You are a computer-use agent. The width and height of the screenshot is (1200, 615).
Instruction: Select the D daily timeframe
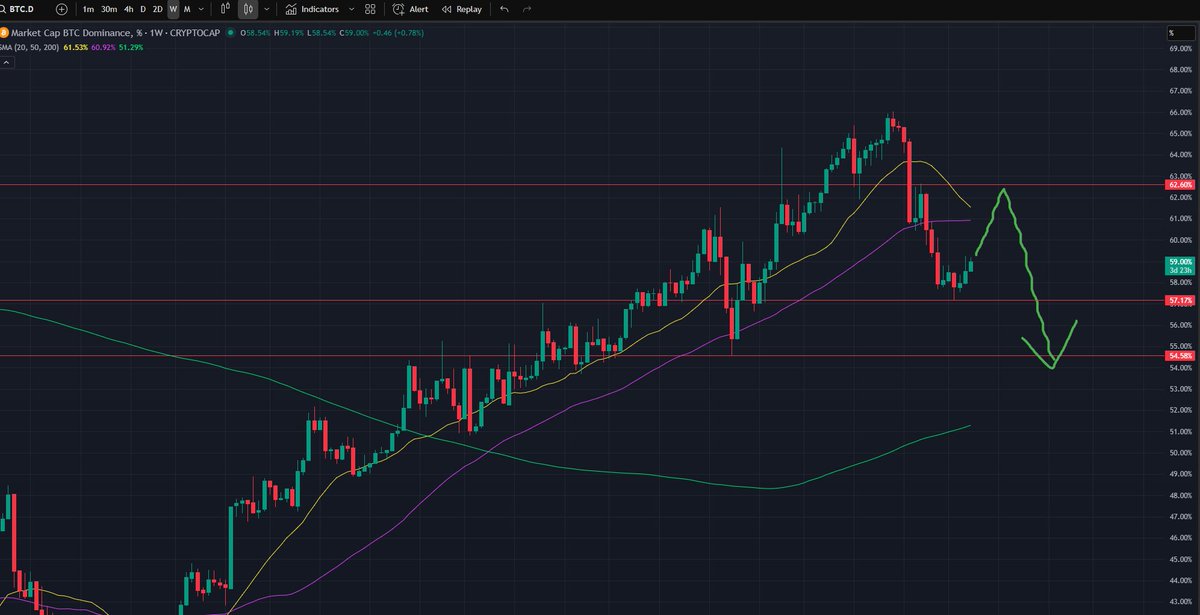pyautogui.click(x=143, y=9)
